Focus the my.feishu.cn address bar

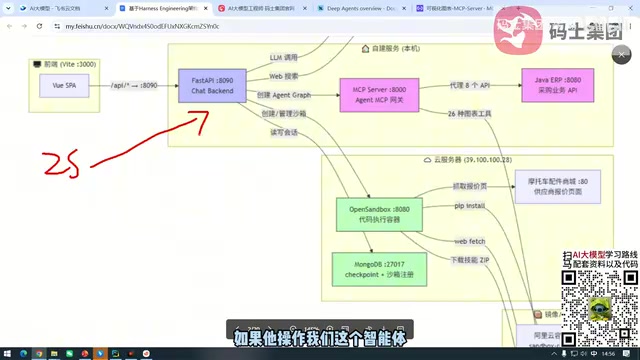pyautogui.click(x=142, y=26)
